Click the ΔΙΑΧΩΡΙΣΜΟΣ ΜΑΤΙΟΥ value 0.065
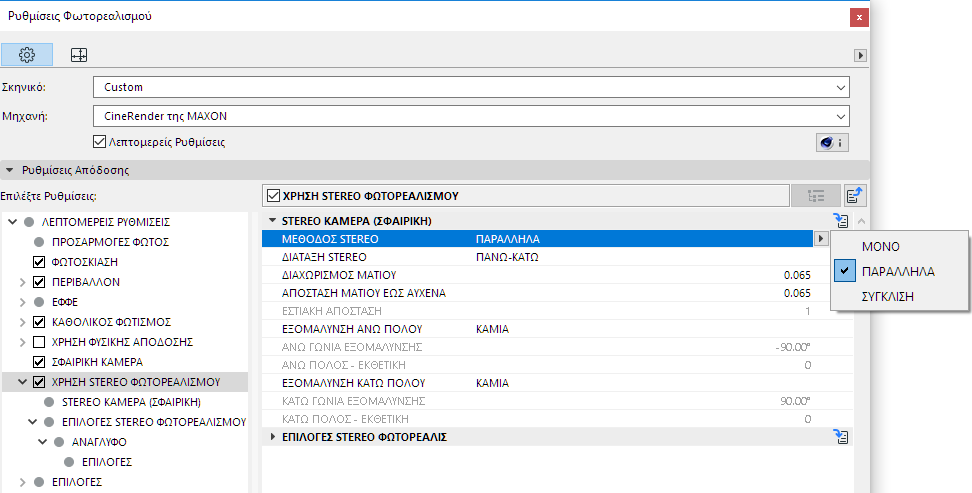972x493 pixels. pos(797,275)
